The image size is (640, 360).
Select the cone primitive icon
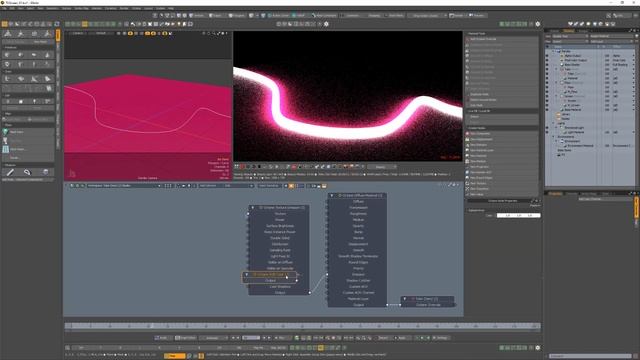tap(47, 54)
